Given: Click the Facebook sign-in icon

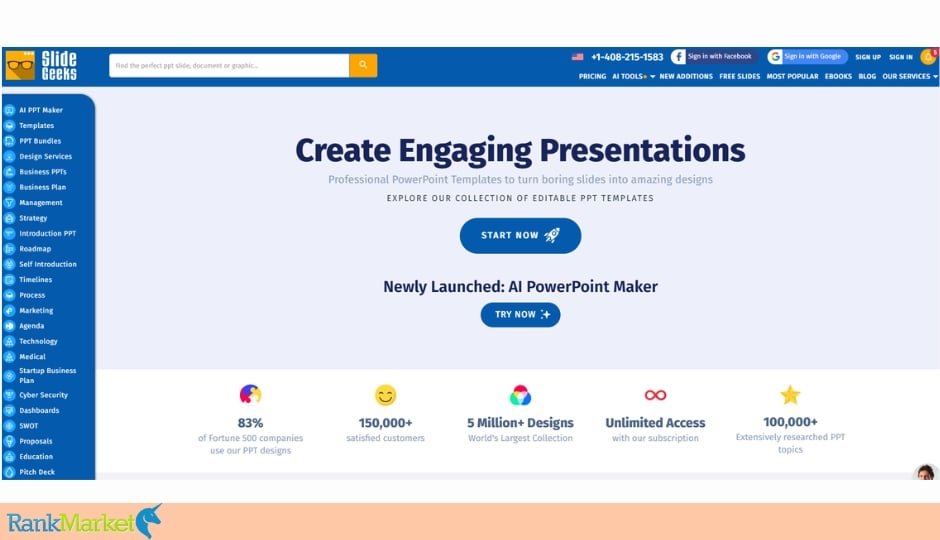Looking at the screenshot, I should pos(678,56).
